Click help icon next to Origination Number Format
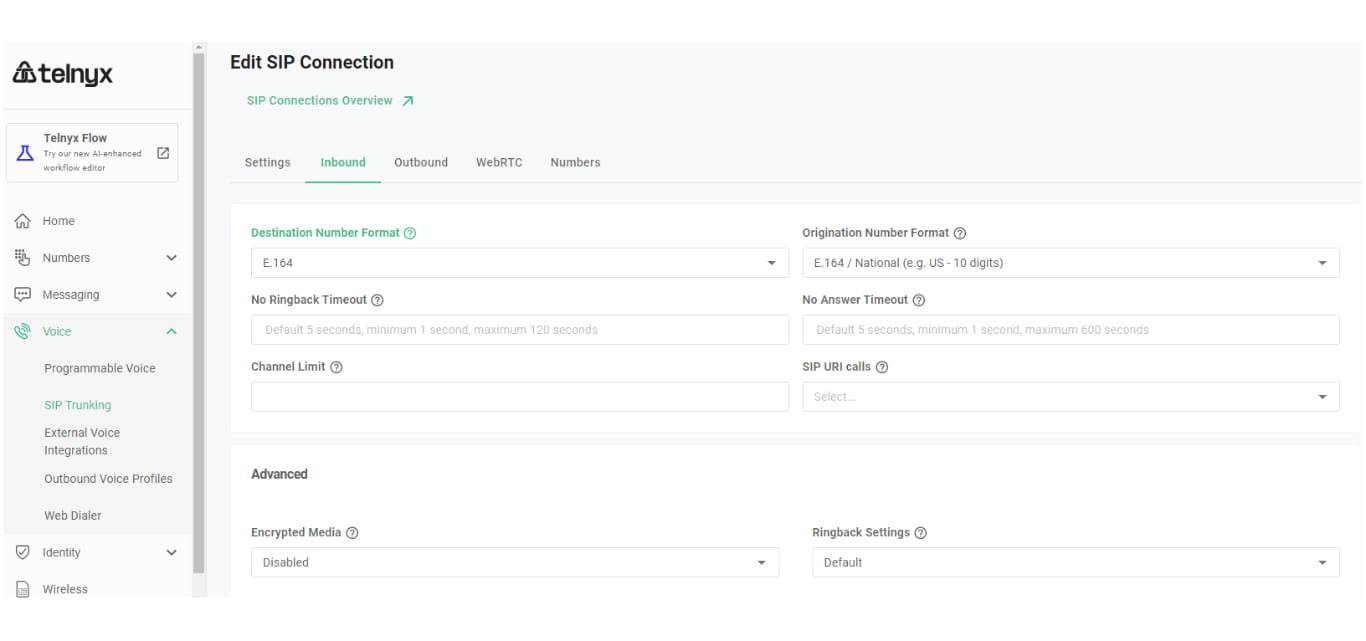 pyautogui.click(x=960, y=233)
